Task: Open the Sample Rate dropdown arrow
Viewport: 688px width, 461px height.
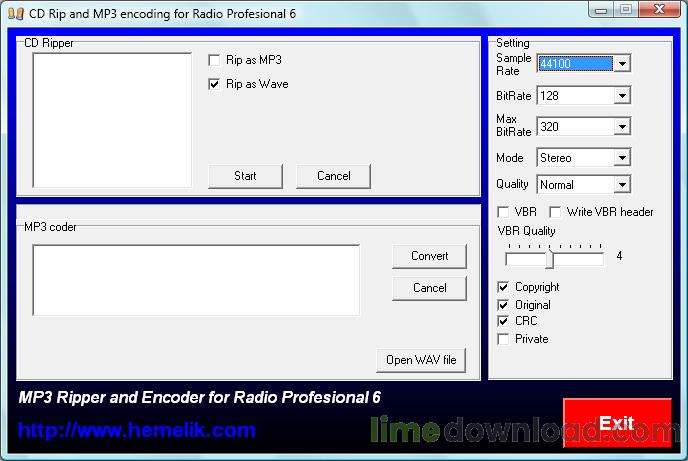Action: pos(622,64)
